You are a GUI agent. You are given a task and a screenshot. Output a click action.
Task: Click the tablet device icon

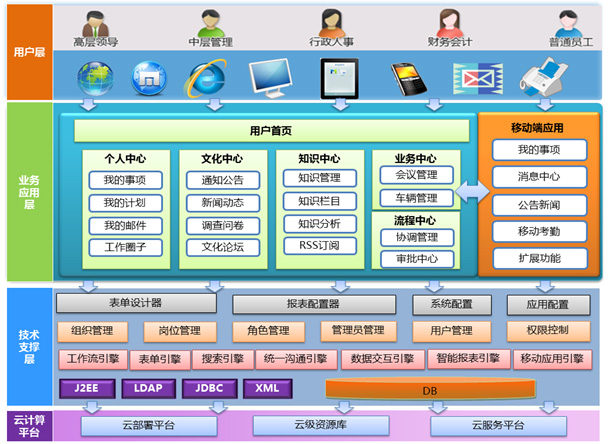pyautogui.click(x=339, y=78)
